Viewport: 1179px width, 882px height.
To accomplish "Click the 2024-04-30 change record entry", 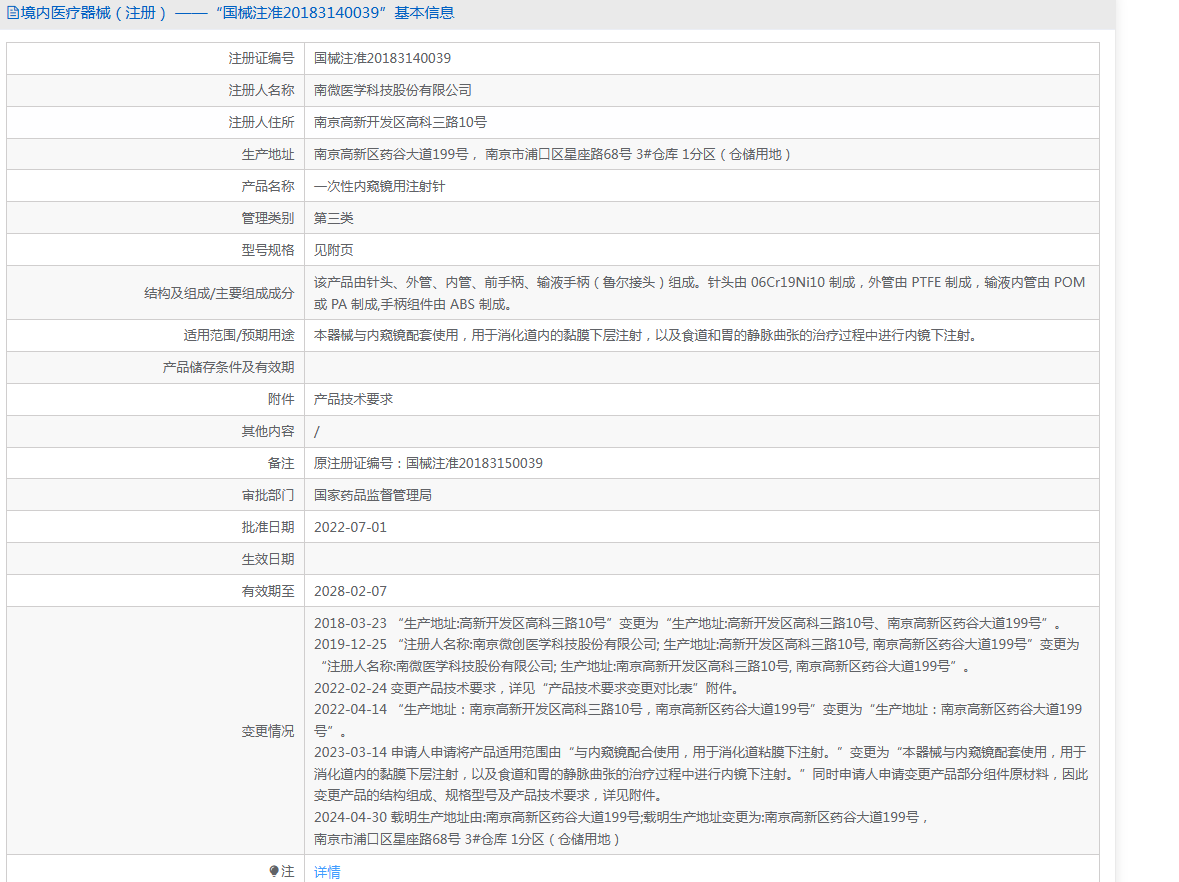I will [x=622, y=828].
